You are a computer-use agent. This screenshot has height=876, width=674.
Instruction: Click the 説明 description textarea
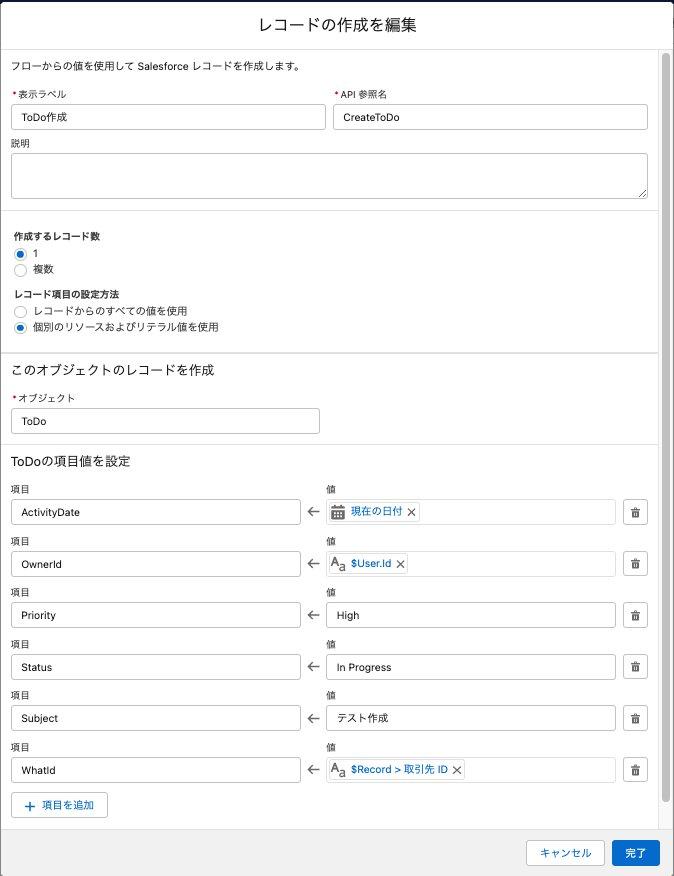[x=329, y=176]
